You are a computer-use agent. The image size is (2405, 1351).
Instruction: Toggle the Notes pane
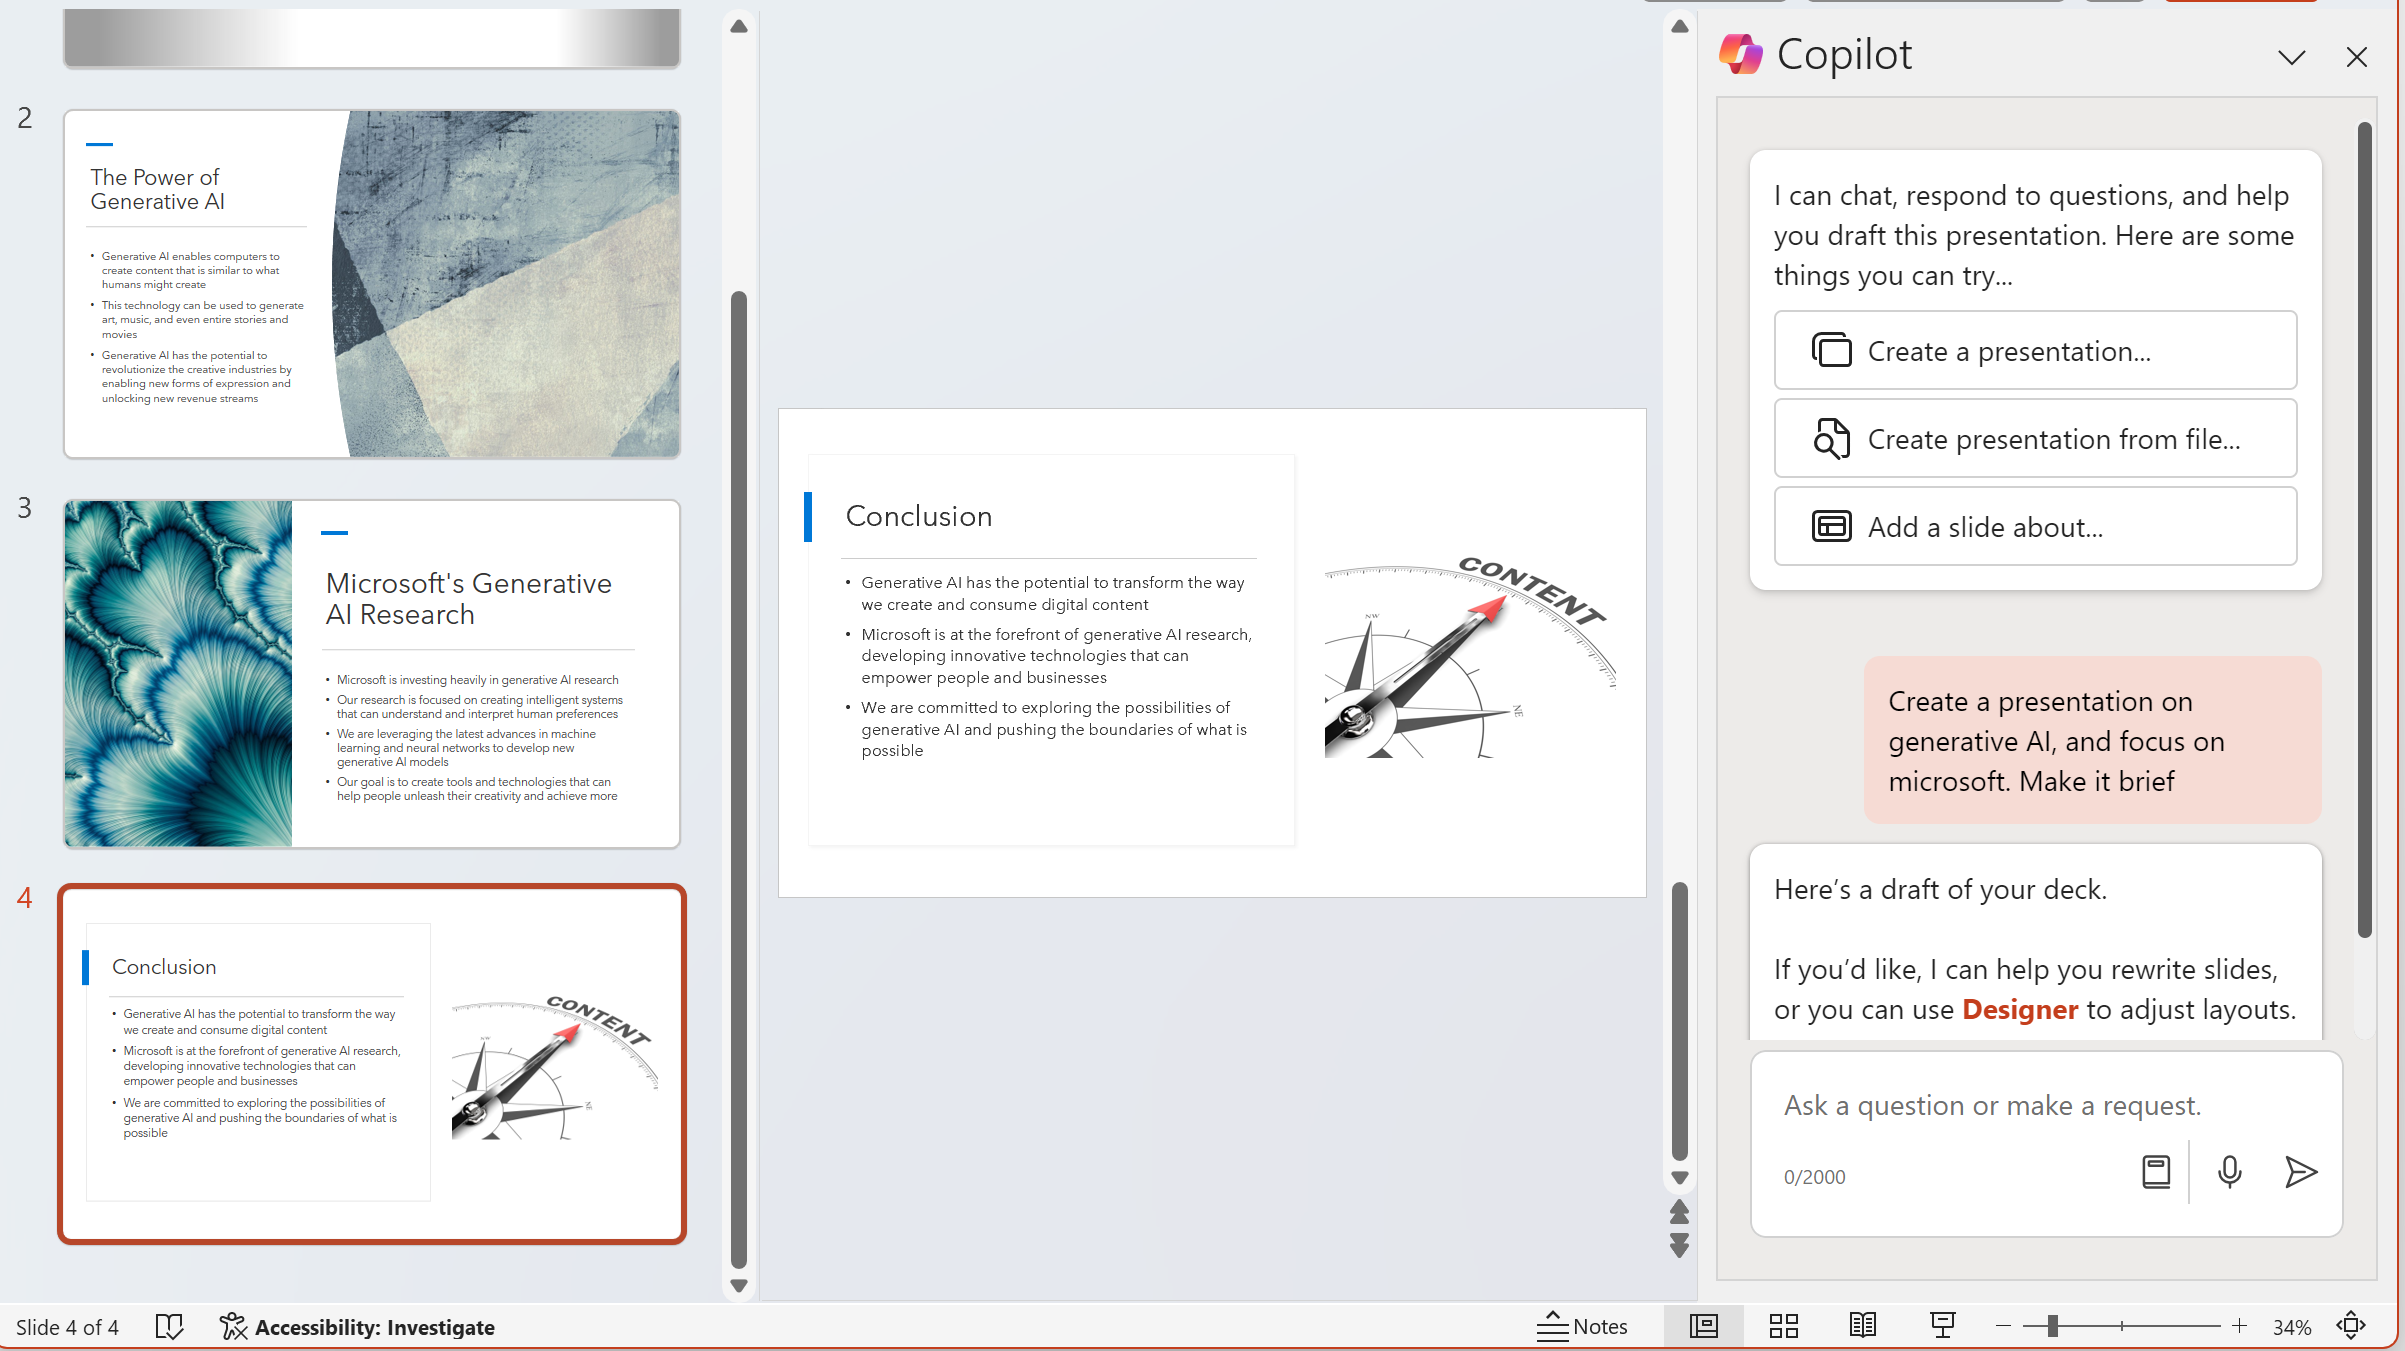(1583, 1326)
